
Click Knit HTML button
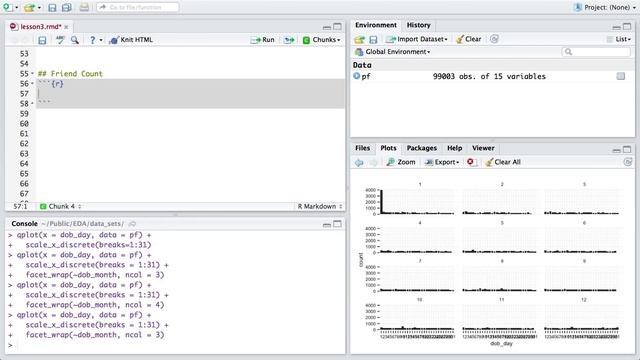click(131, 40)
